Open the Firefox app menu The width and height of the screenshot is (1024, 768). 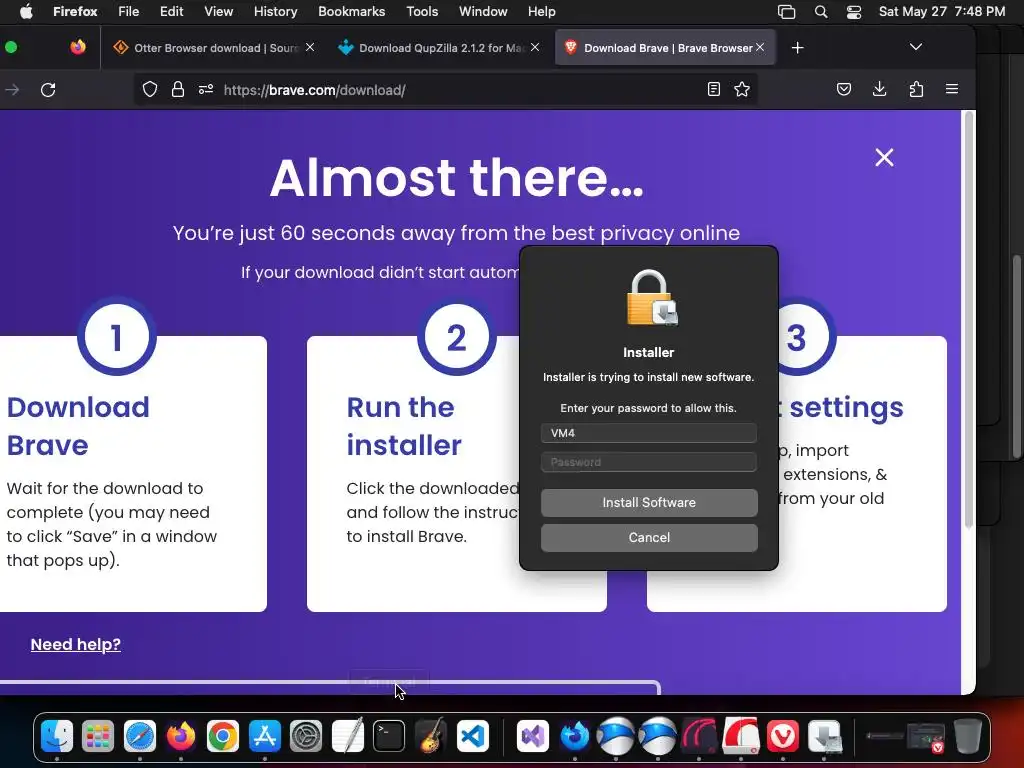pos(75,11)
